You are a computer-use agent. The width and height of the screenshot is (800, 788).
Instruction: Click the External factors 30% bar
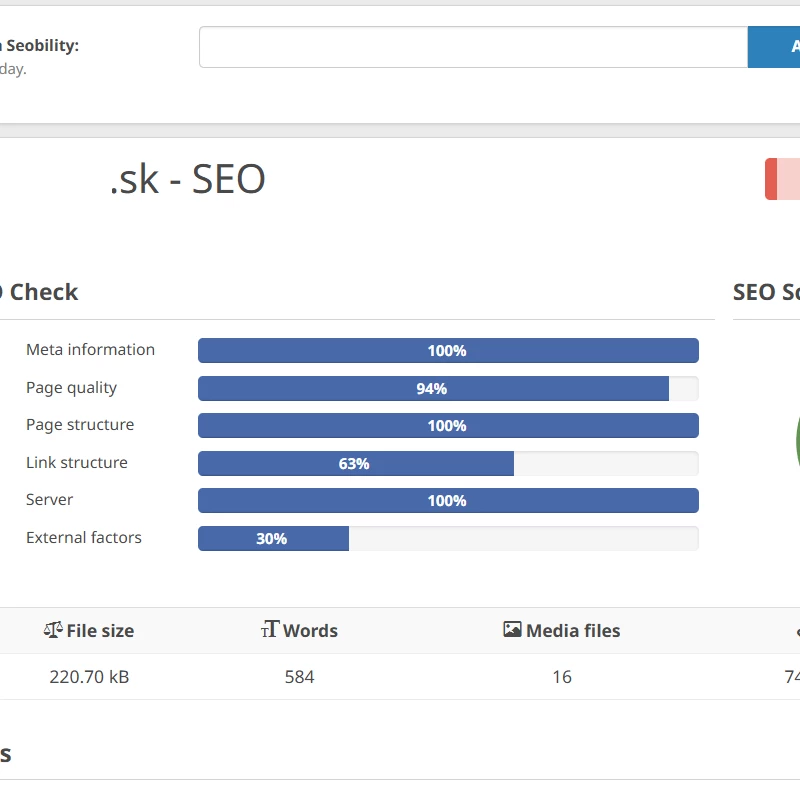pyautogui.click(x=448, y=538)
